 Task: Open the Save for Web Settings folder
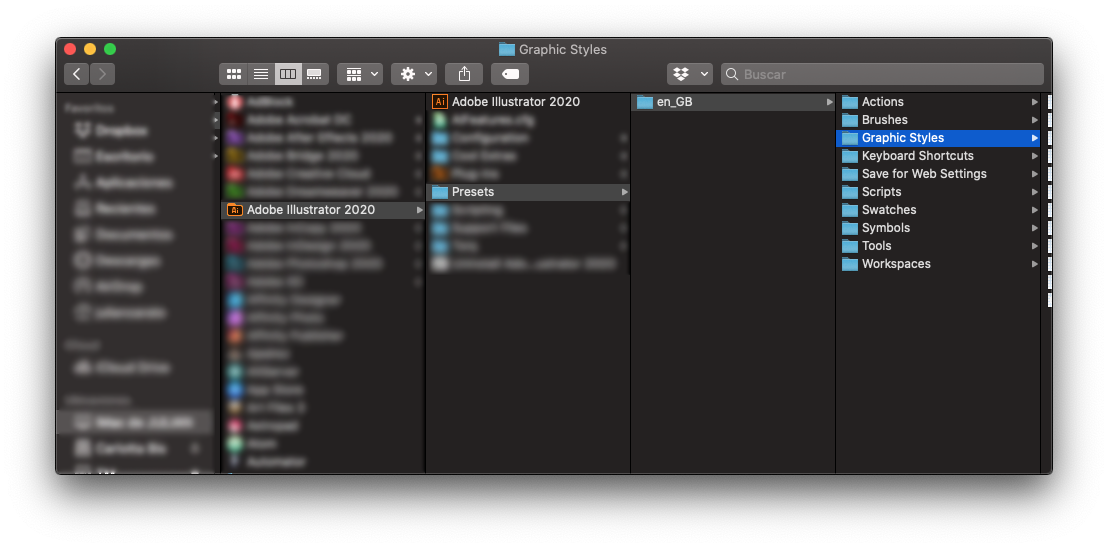[938, 174]
